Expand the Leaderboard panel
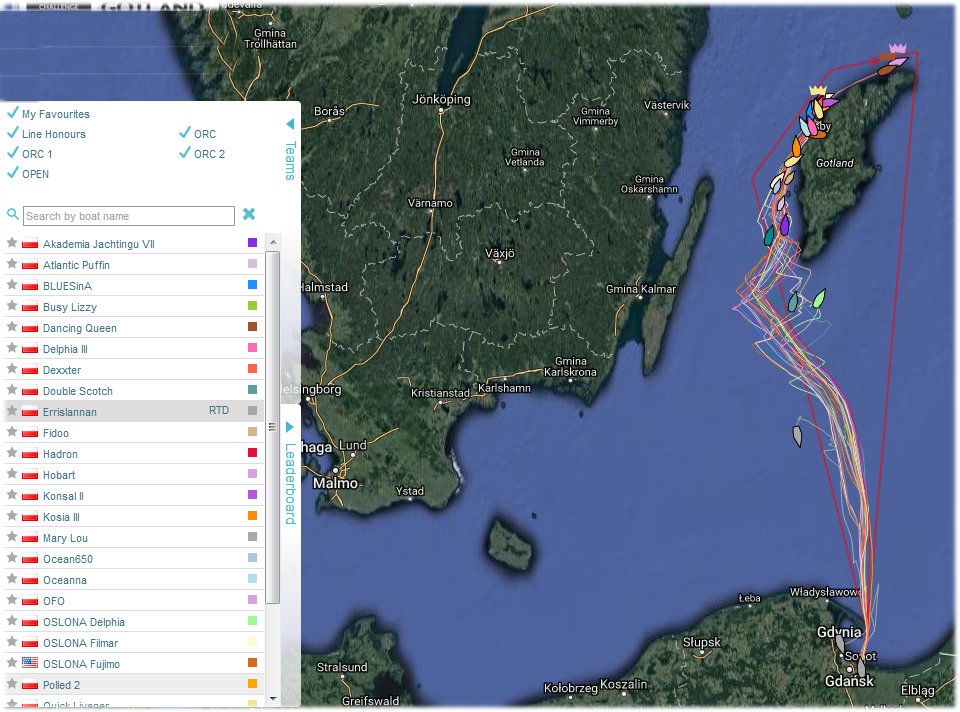The image size is (960, 712). (x=290, y=427)
